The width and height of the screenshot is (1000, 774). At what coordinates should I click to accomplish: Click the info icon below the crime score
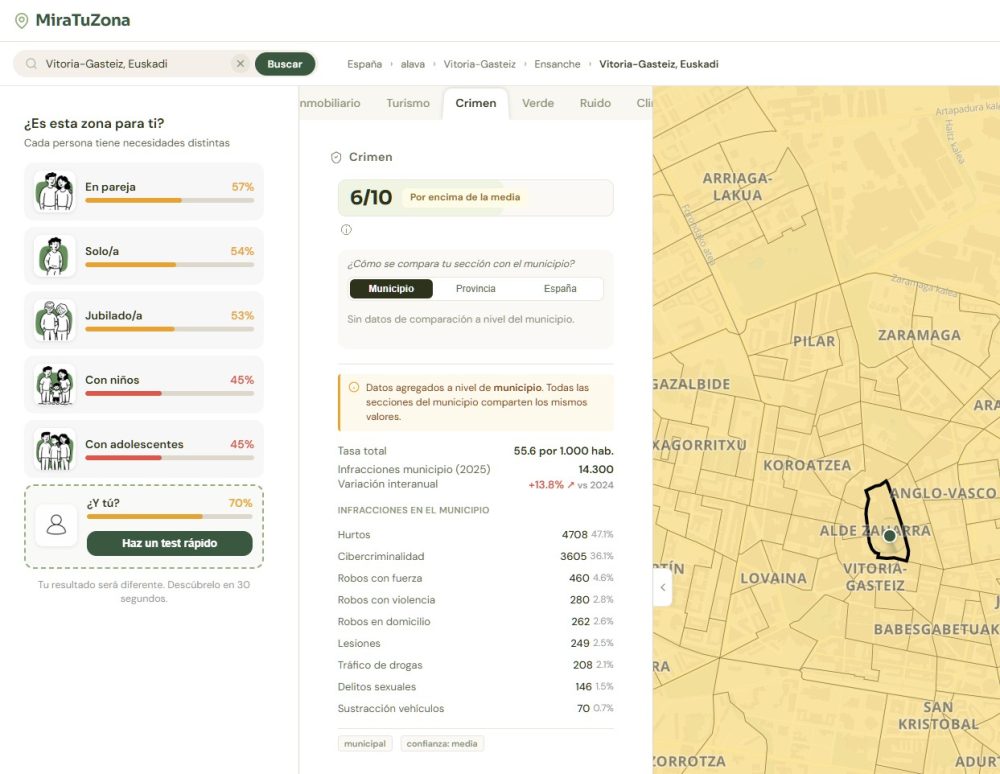tap(346, 230)
